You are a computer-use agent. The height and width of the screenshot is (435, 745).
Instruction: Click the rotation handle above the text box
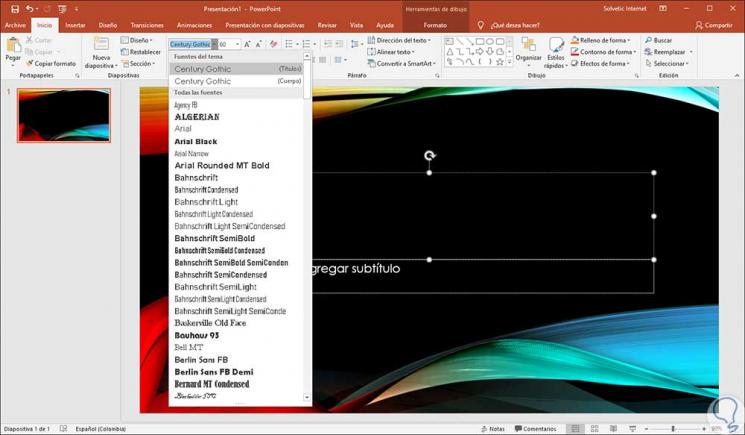(x=430, y=155)
